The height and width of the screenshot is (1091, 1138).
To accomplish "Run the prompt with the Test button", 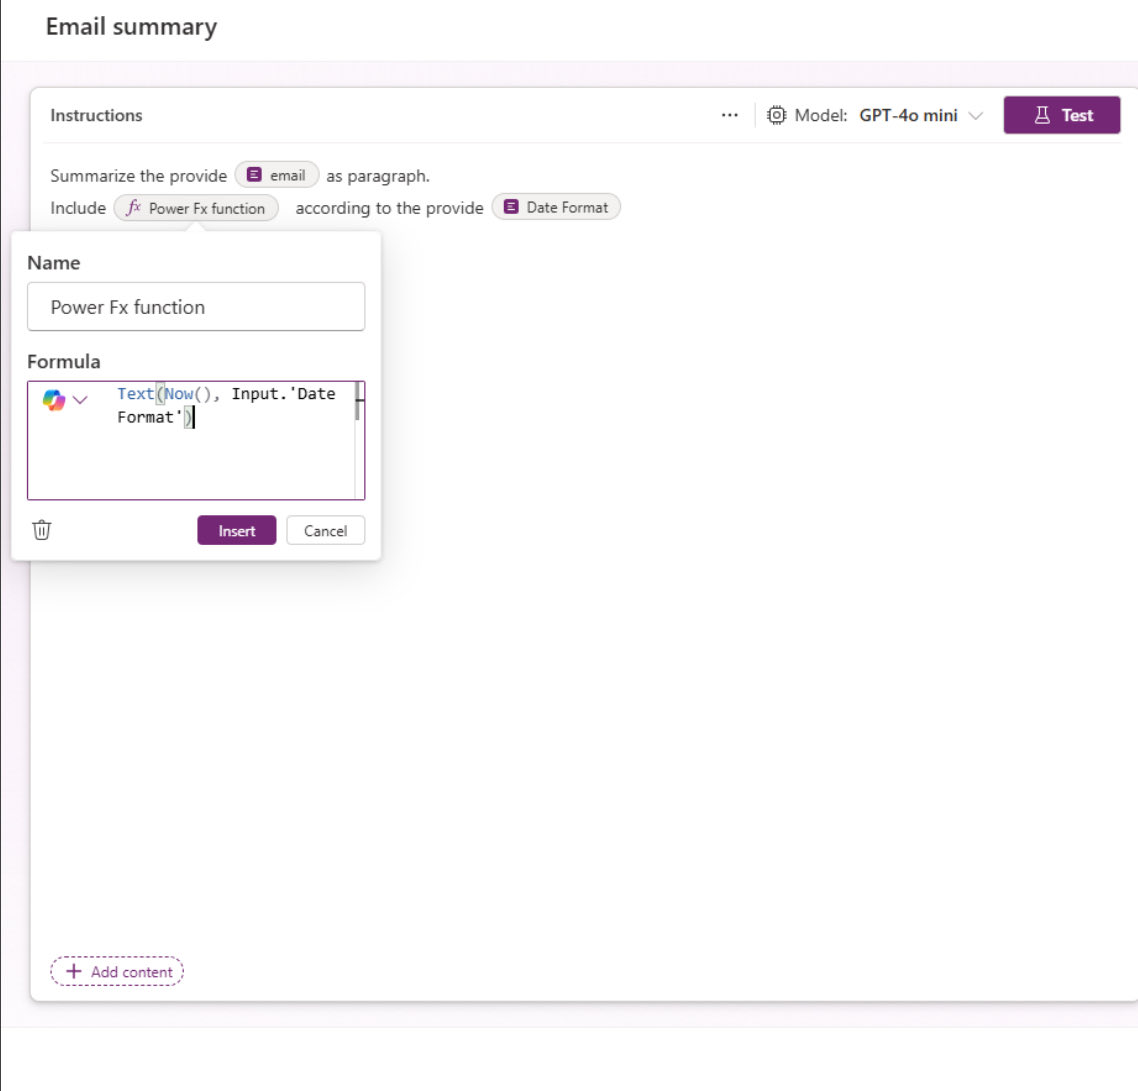I will tap(1062, 115).
